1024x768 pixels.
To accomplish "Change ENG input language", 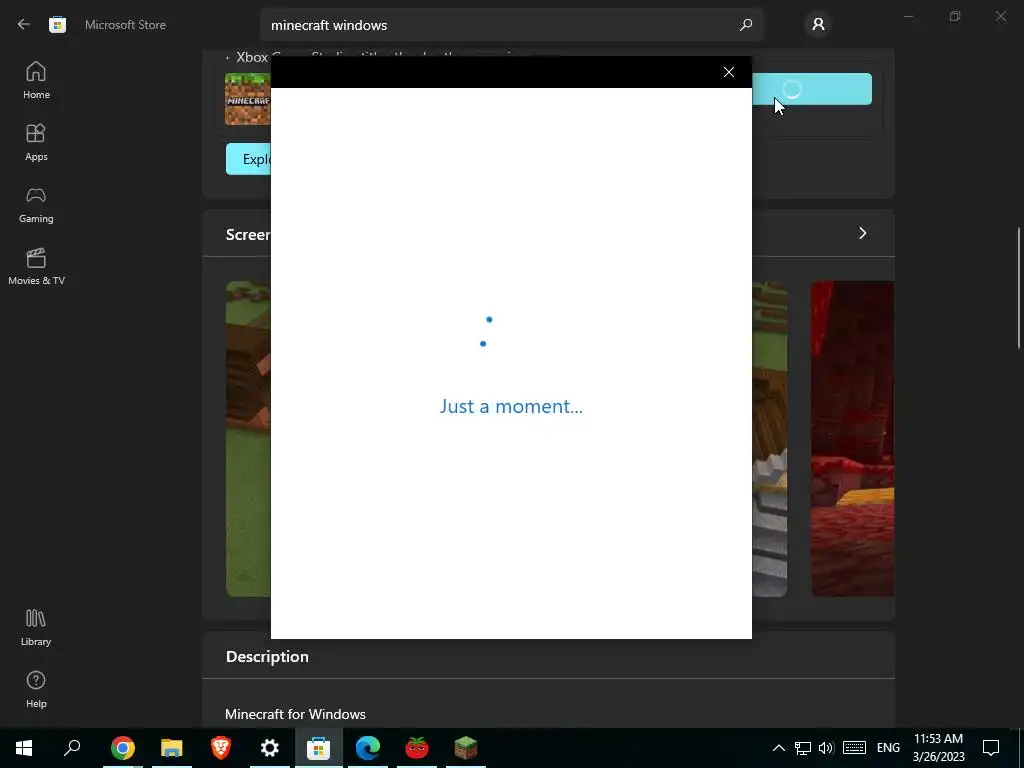I will click(888, 748).
